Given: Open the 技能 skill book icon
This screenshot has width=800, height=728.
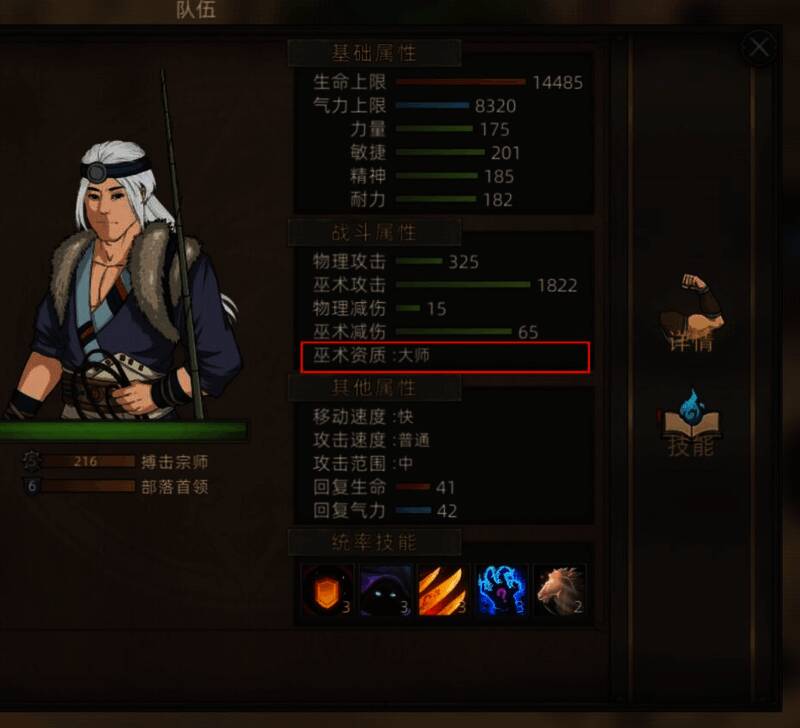Looking at the screenshot, I should point(691,422).
